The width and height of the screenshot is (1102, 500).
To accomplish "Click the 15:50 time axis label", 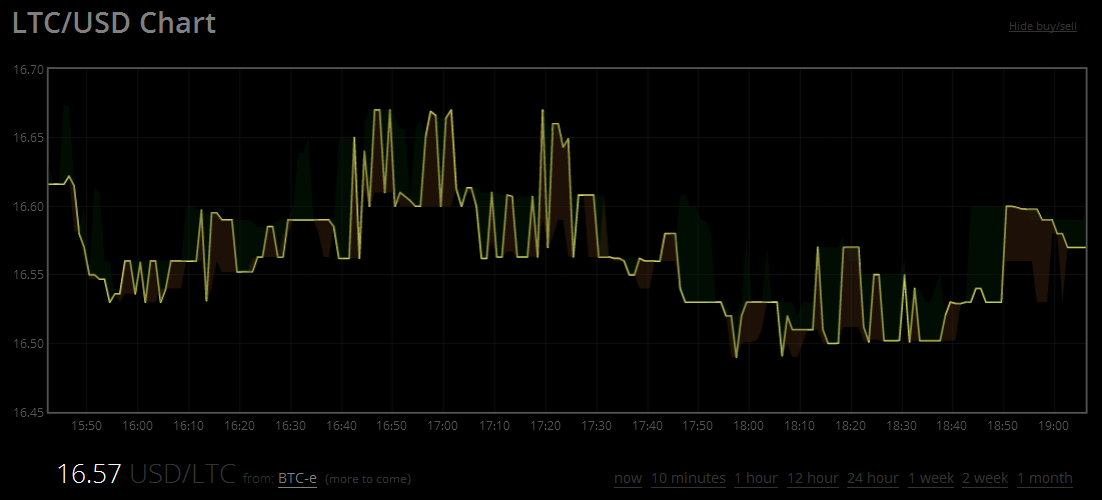I will coord(86,425).
